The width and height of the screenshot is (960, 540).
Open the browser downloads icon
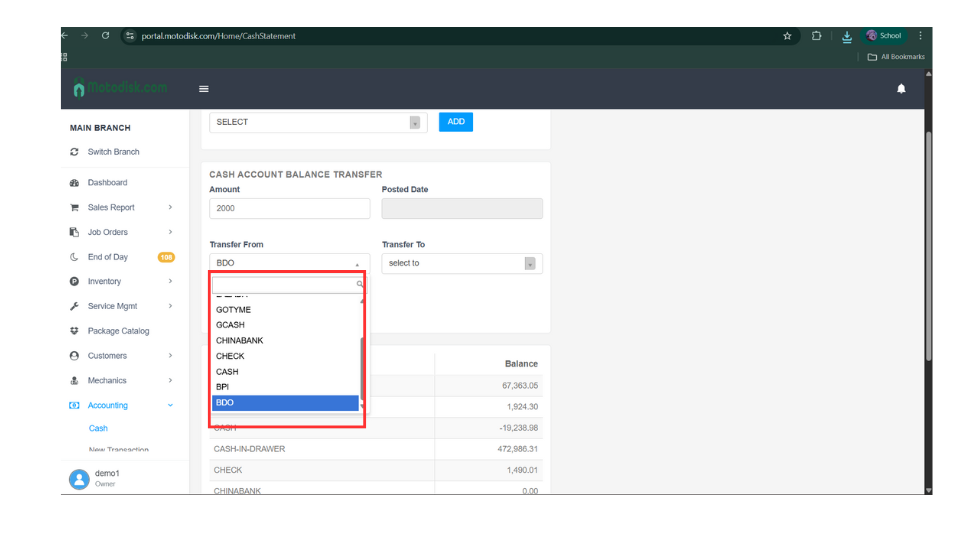pyautogui.click(x=847, y=36)
